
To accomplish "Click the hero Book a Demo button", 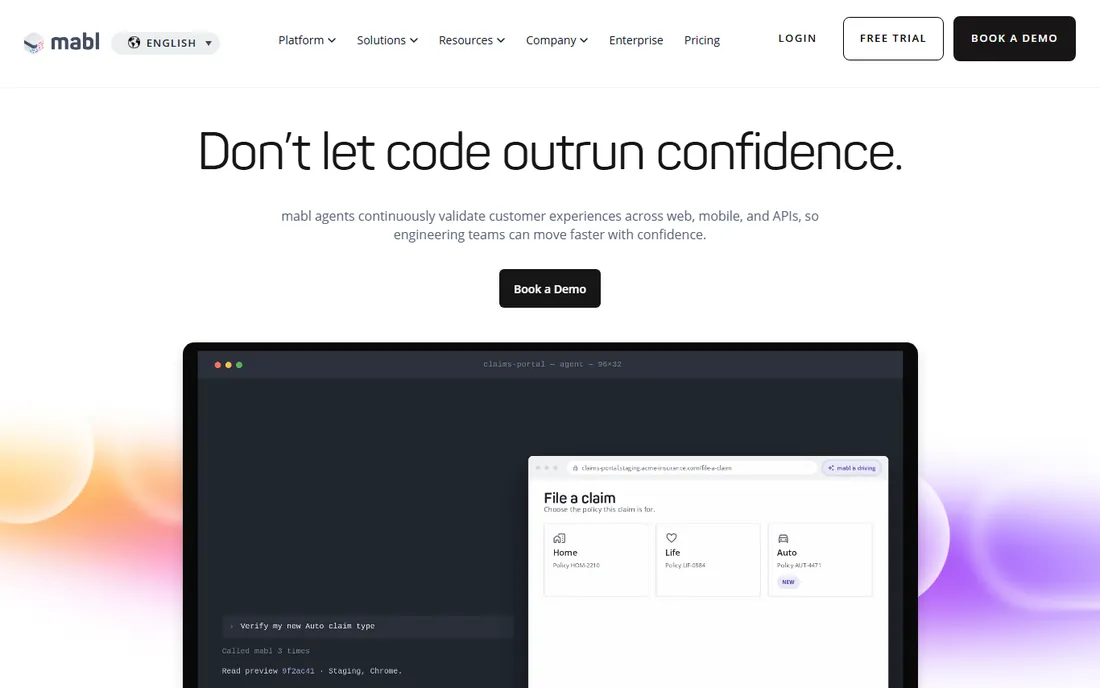I will tap(550, 288).
